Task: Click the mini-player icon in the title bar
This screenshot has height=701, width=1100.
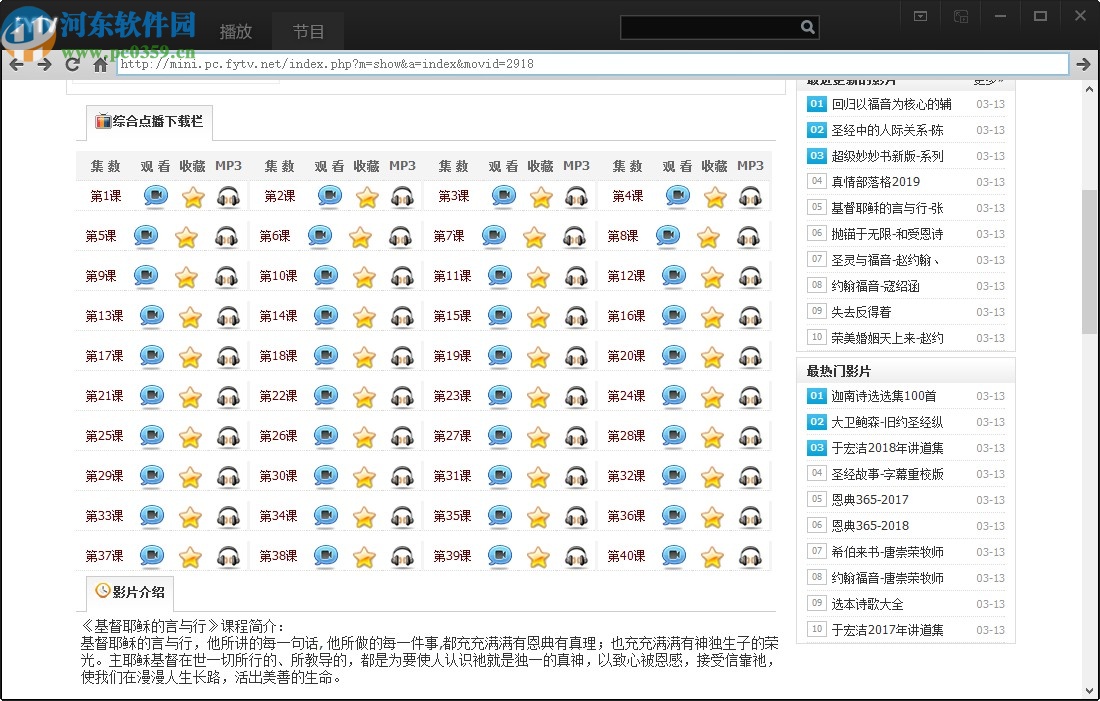Action: [x=961, y=15]
